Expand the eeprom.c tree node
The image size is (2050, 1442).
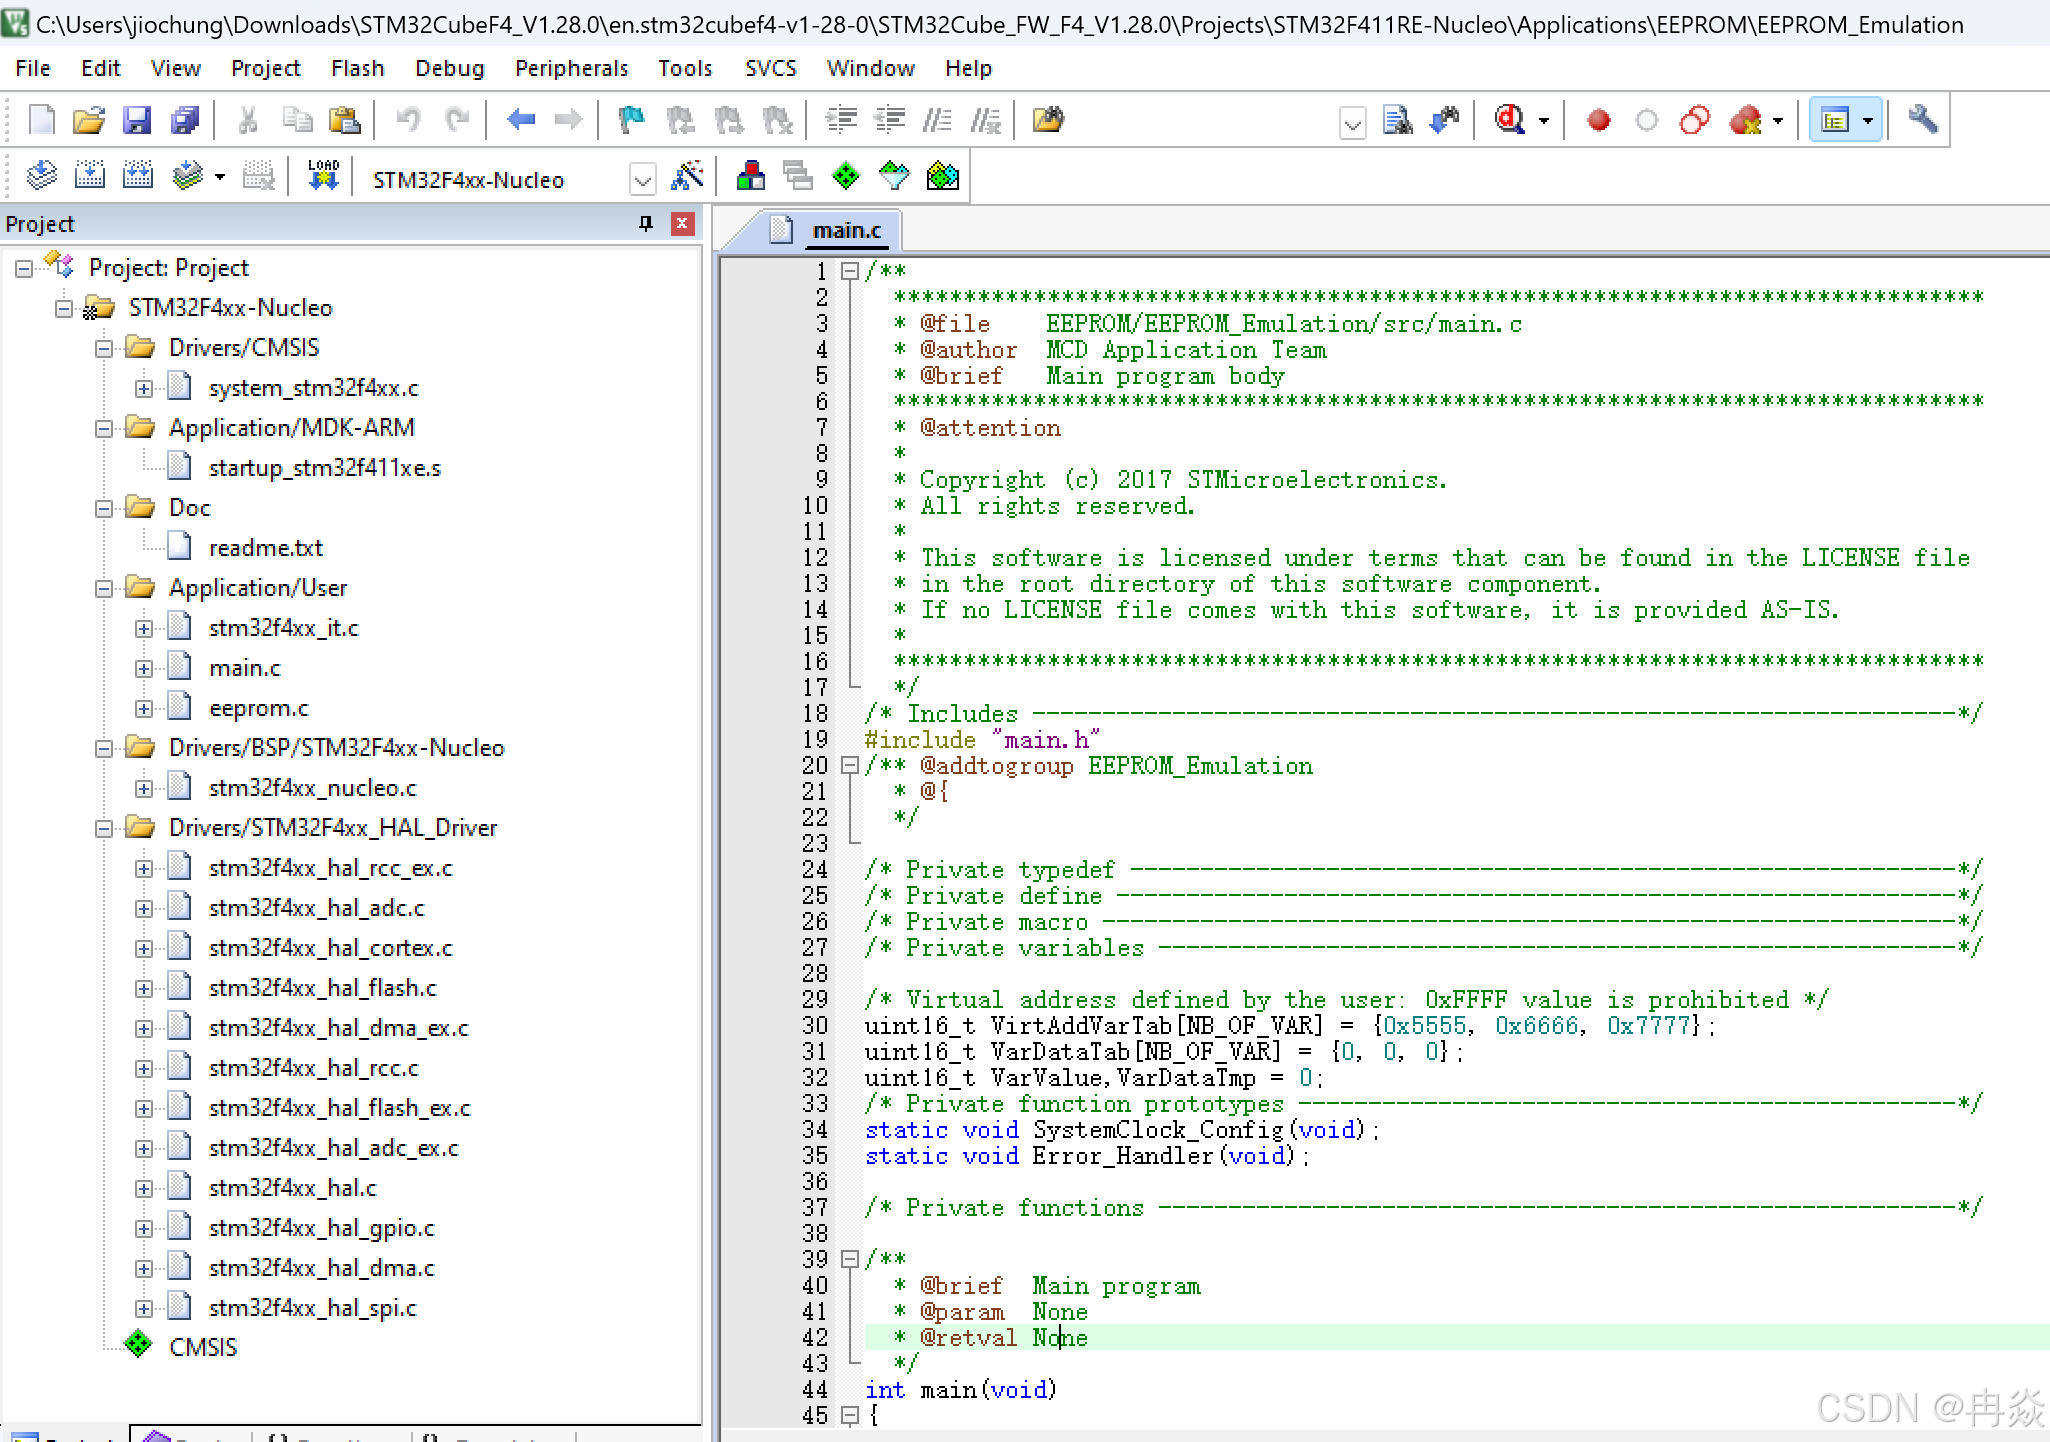tap(144, 708)
